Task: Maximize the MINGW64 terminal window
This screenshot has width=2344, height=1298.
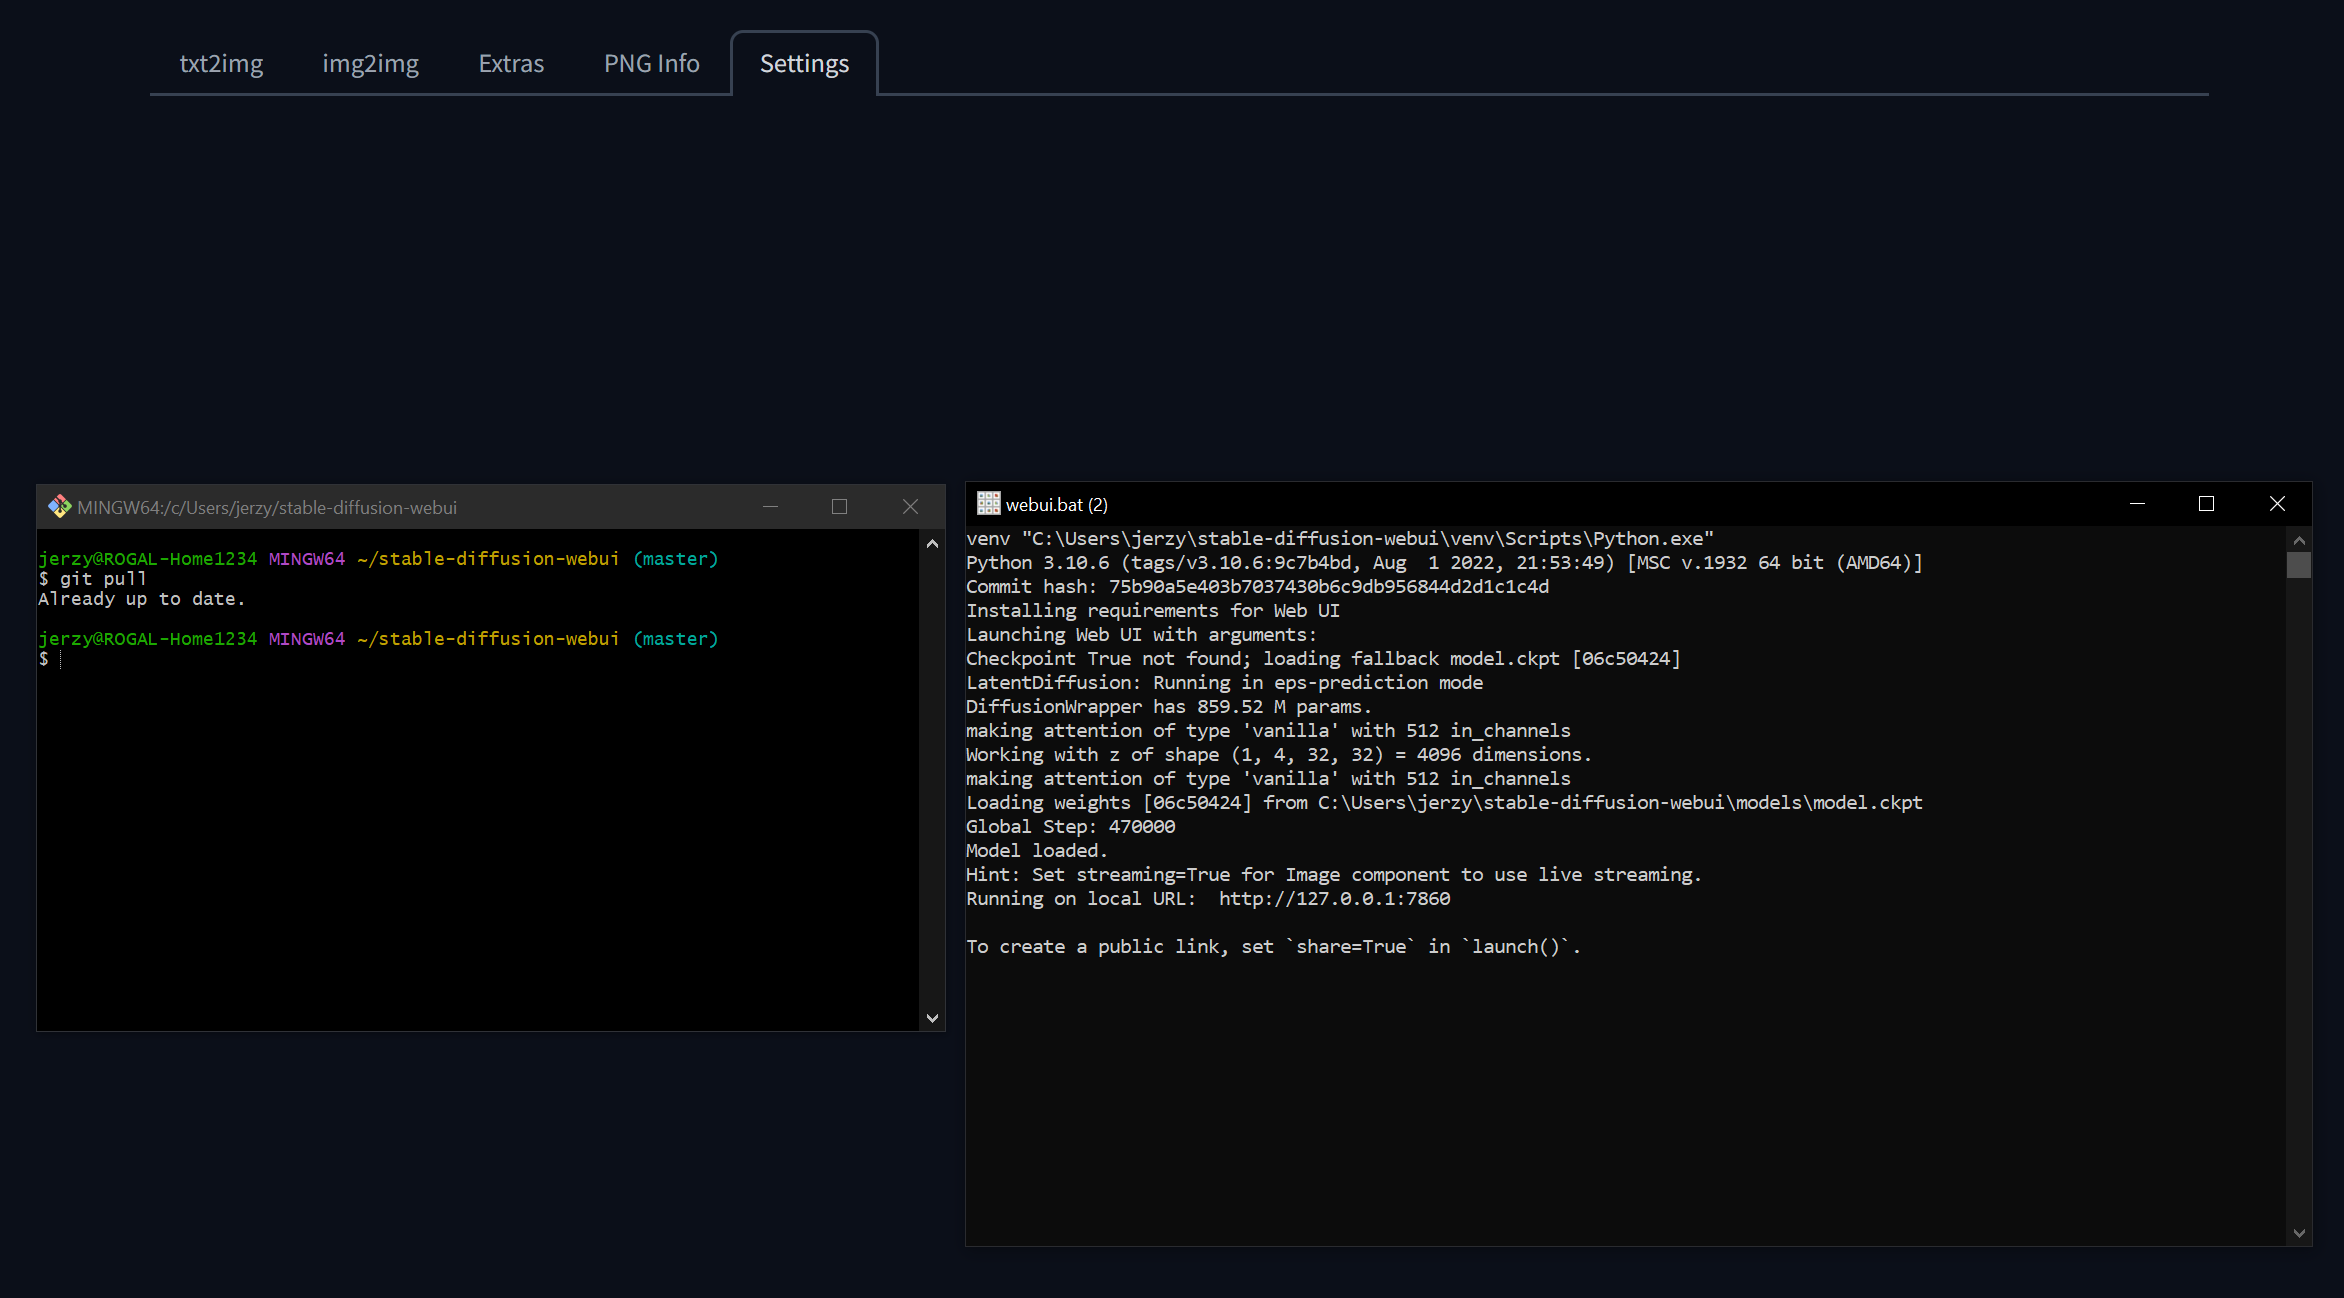Action: [x=839, y=506]
